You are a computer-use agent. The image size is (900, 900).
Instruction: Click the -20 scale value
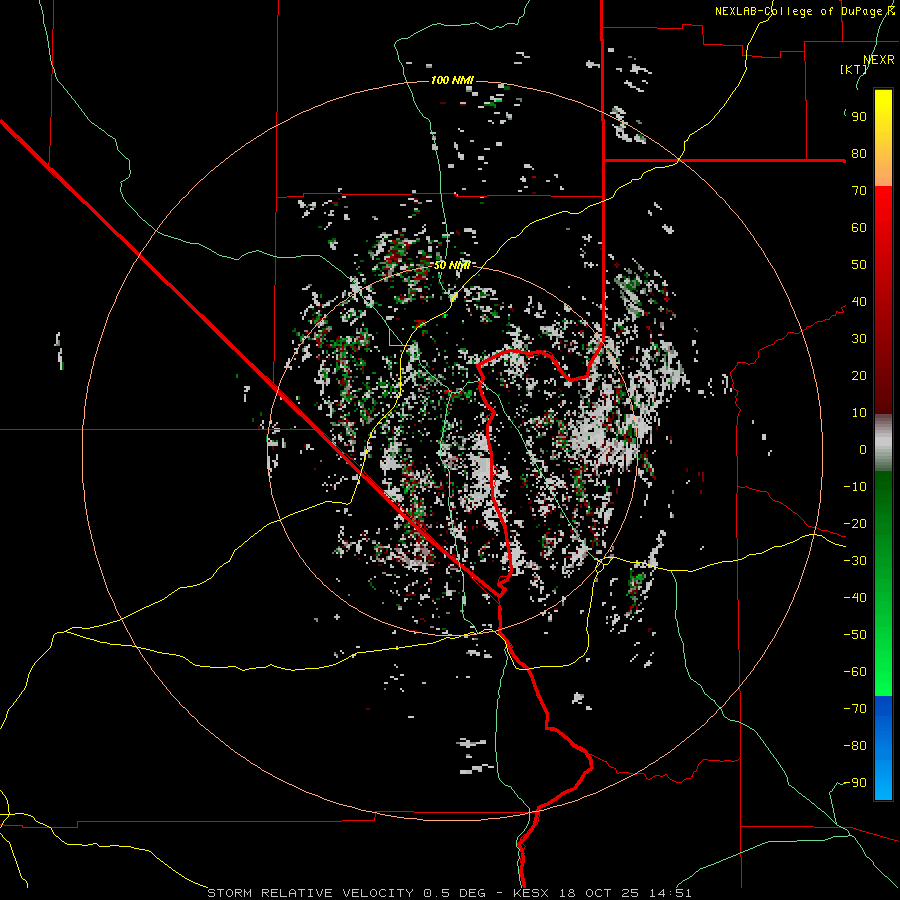pos(855,523)
